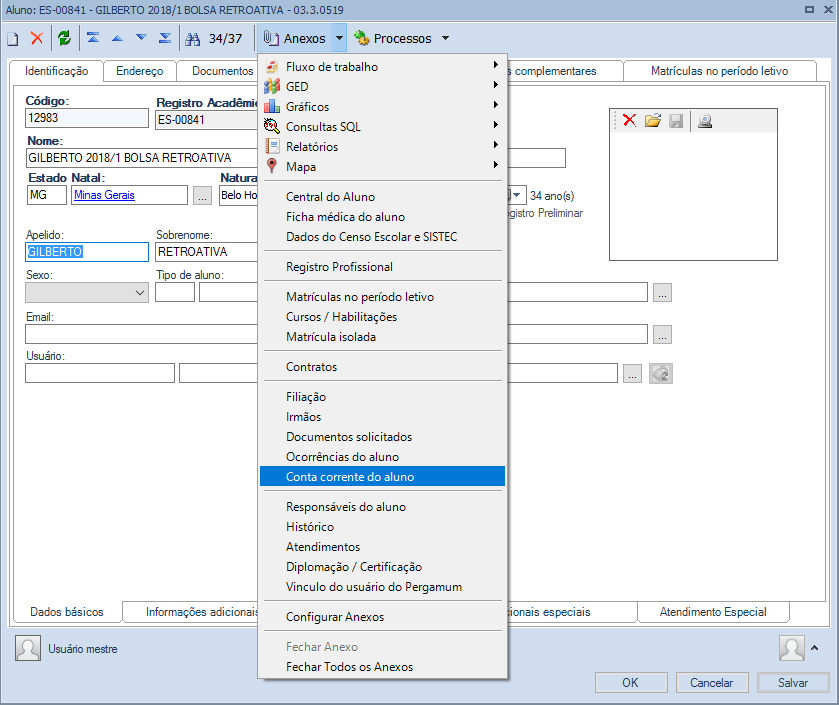Select Filiação menu entry
Viewport: 839px width, 705px height.
coord(383,397)
